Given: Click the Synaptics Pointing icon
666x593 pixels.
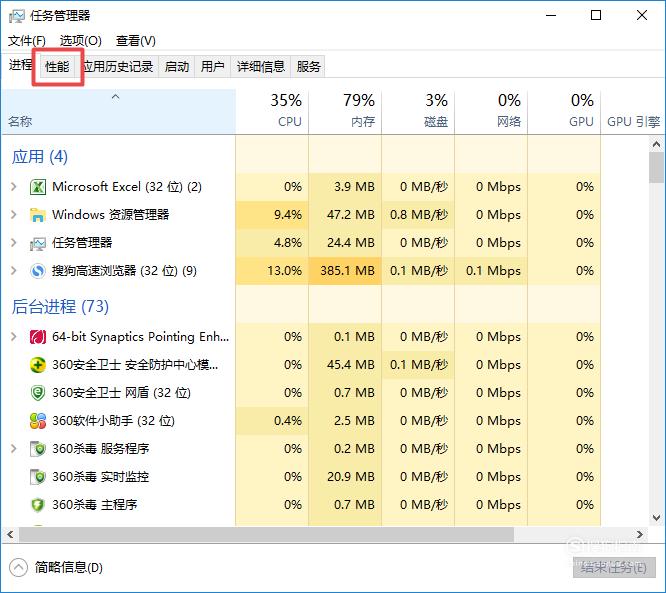Looking at the screenshot, I should point(38,337).
